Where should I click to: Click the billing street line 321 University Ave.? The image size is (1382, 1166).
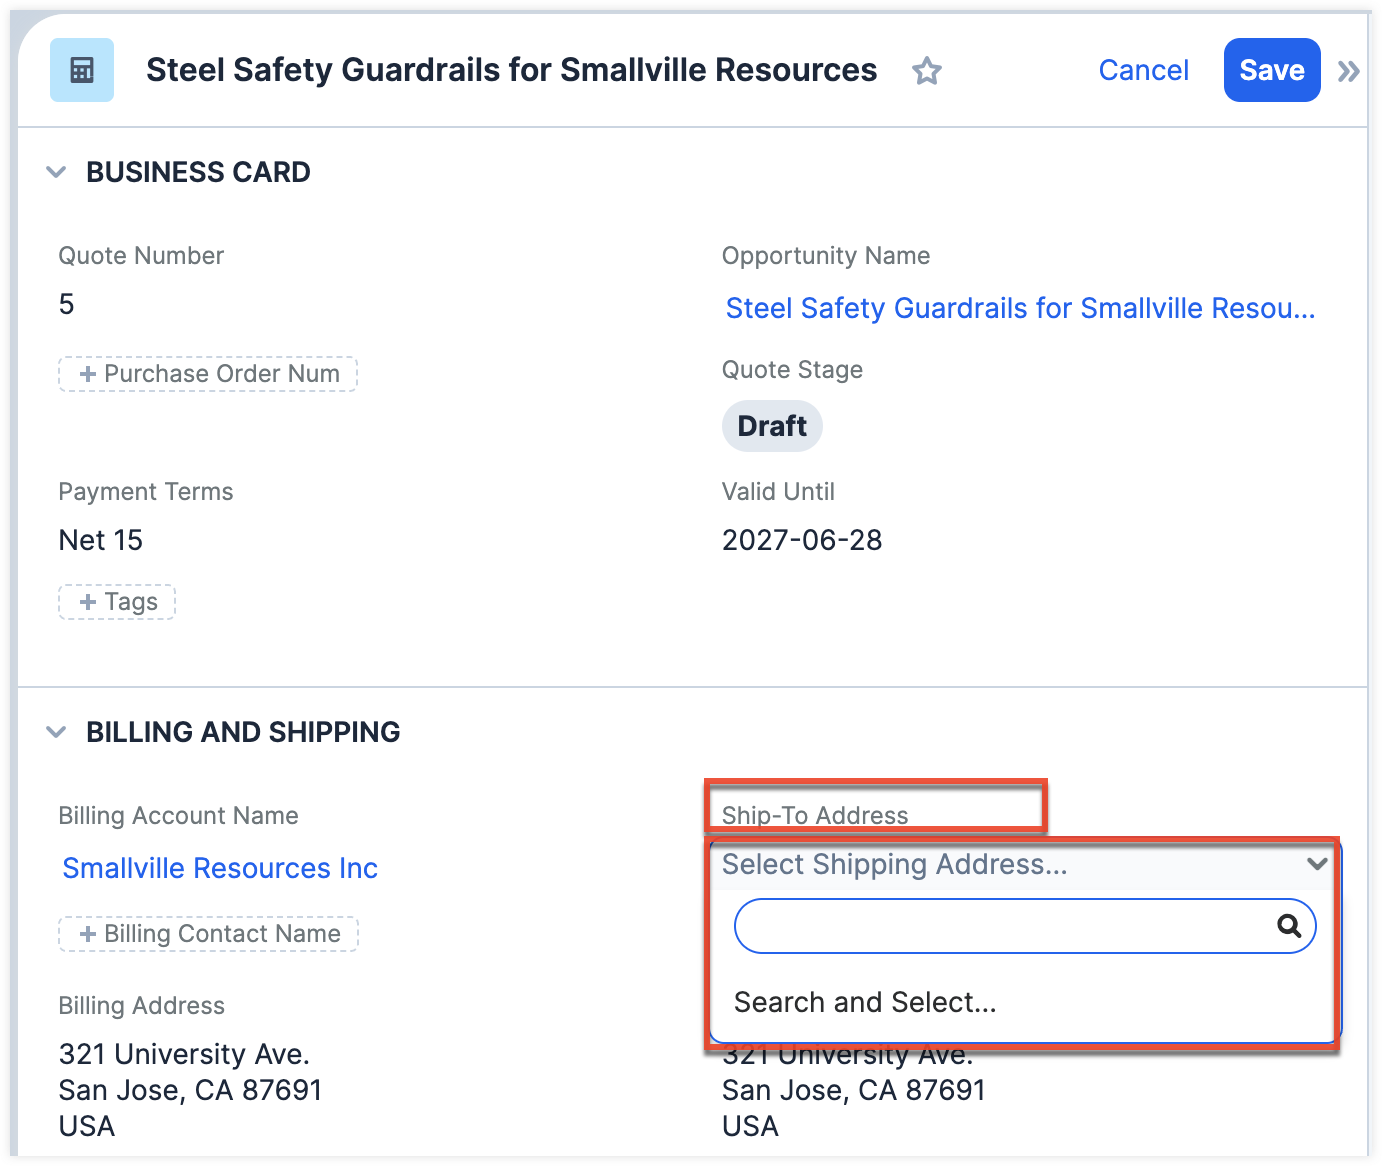(184, 1054)
